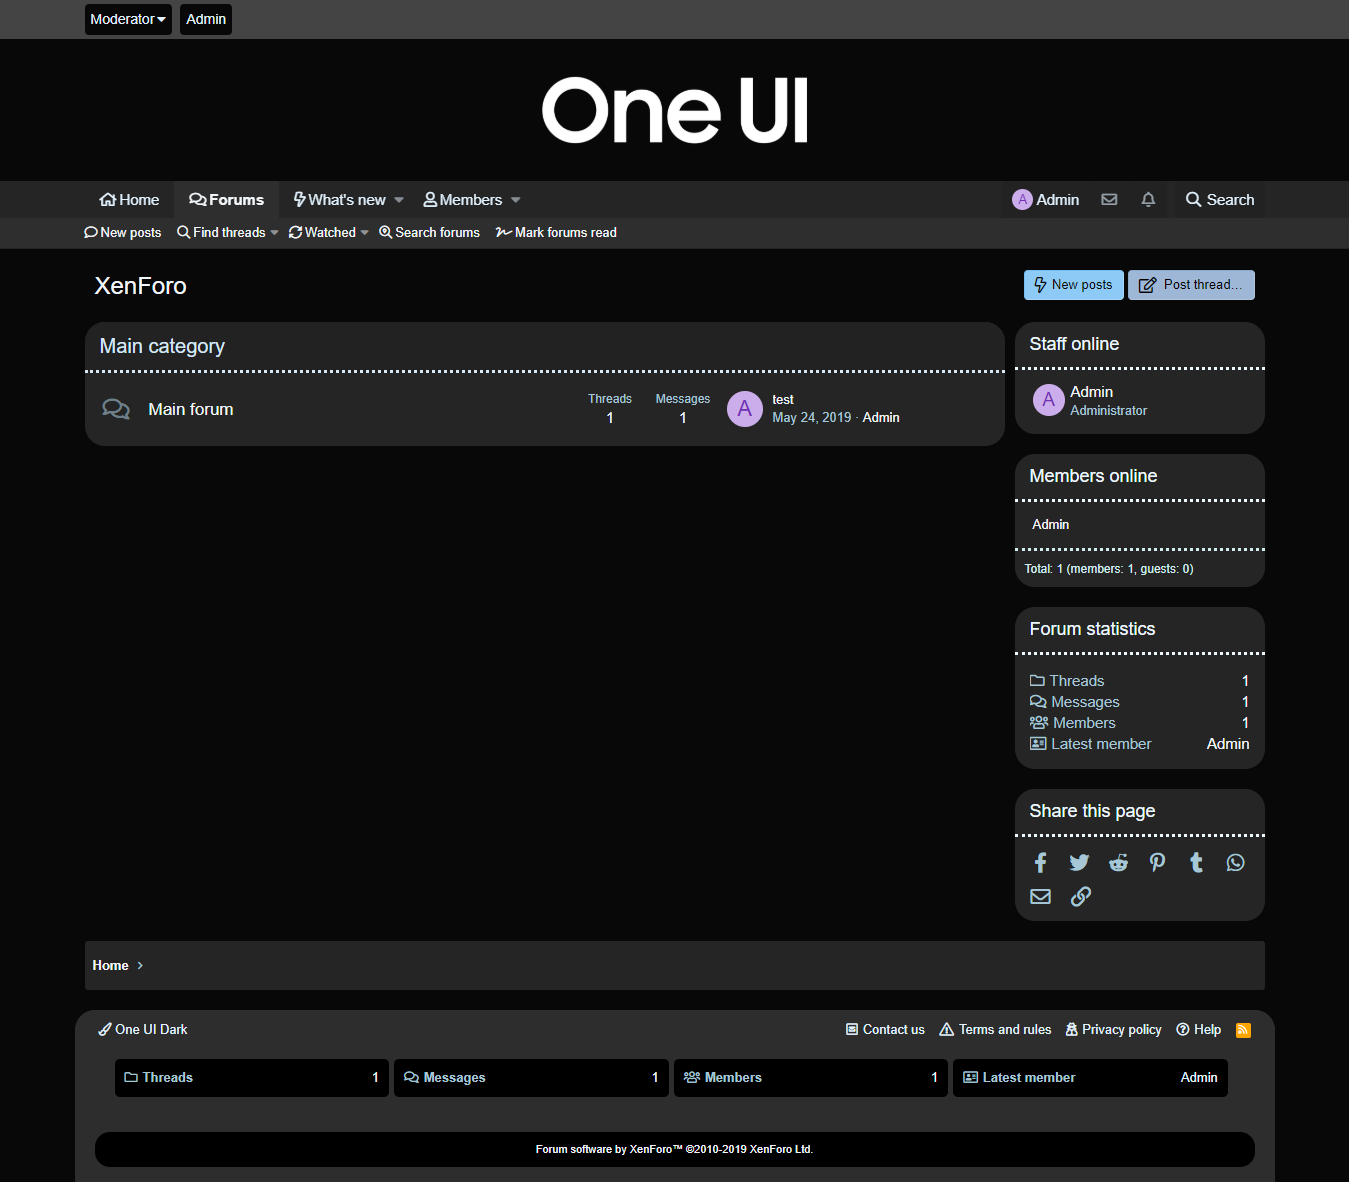
Task: Share this page on Tumblr
Action: 1196,863
